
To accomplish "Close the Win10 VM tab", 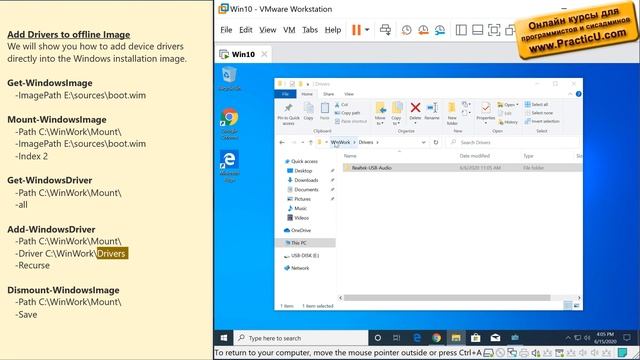I will [264, 54].
